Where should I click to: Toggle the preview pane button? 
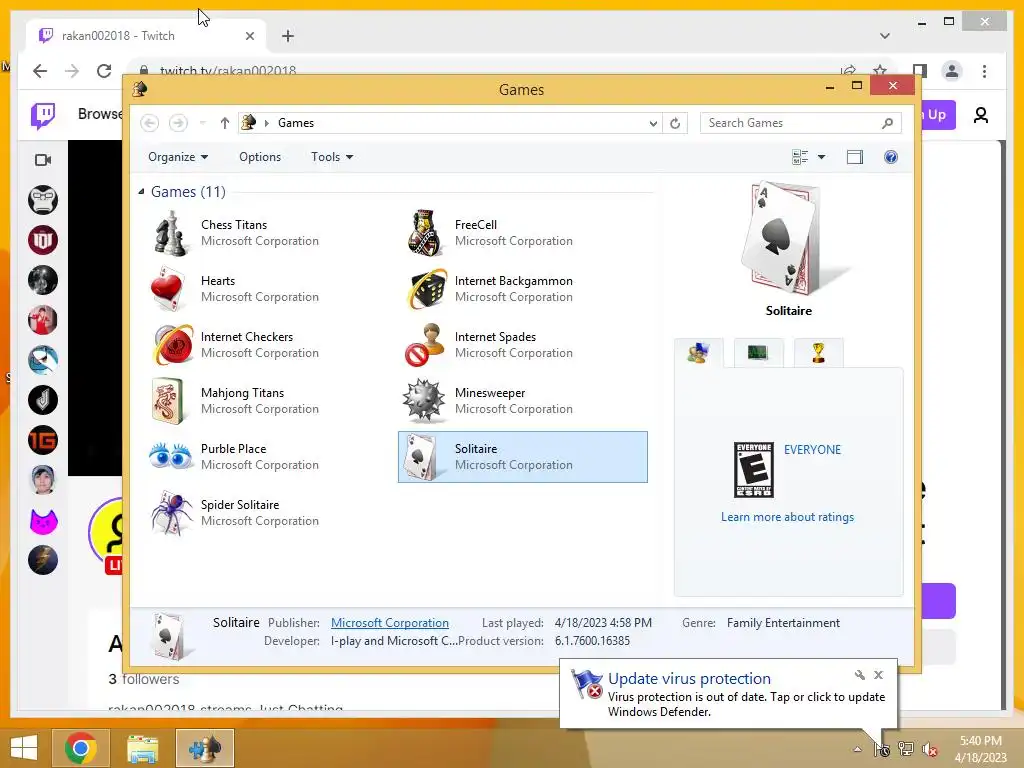[x=855, y=157]
